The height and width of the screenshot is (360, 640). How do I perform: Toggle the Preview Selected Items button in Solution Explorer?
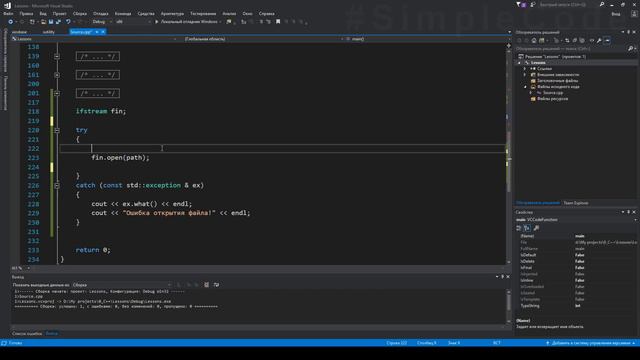607,40
